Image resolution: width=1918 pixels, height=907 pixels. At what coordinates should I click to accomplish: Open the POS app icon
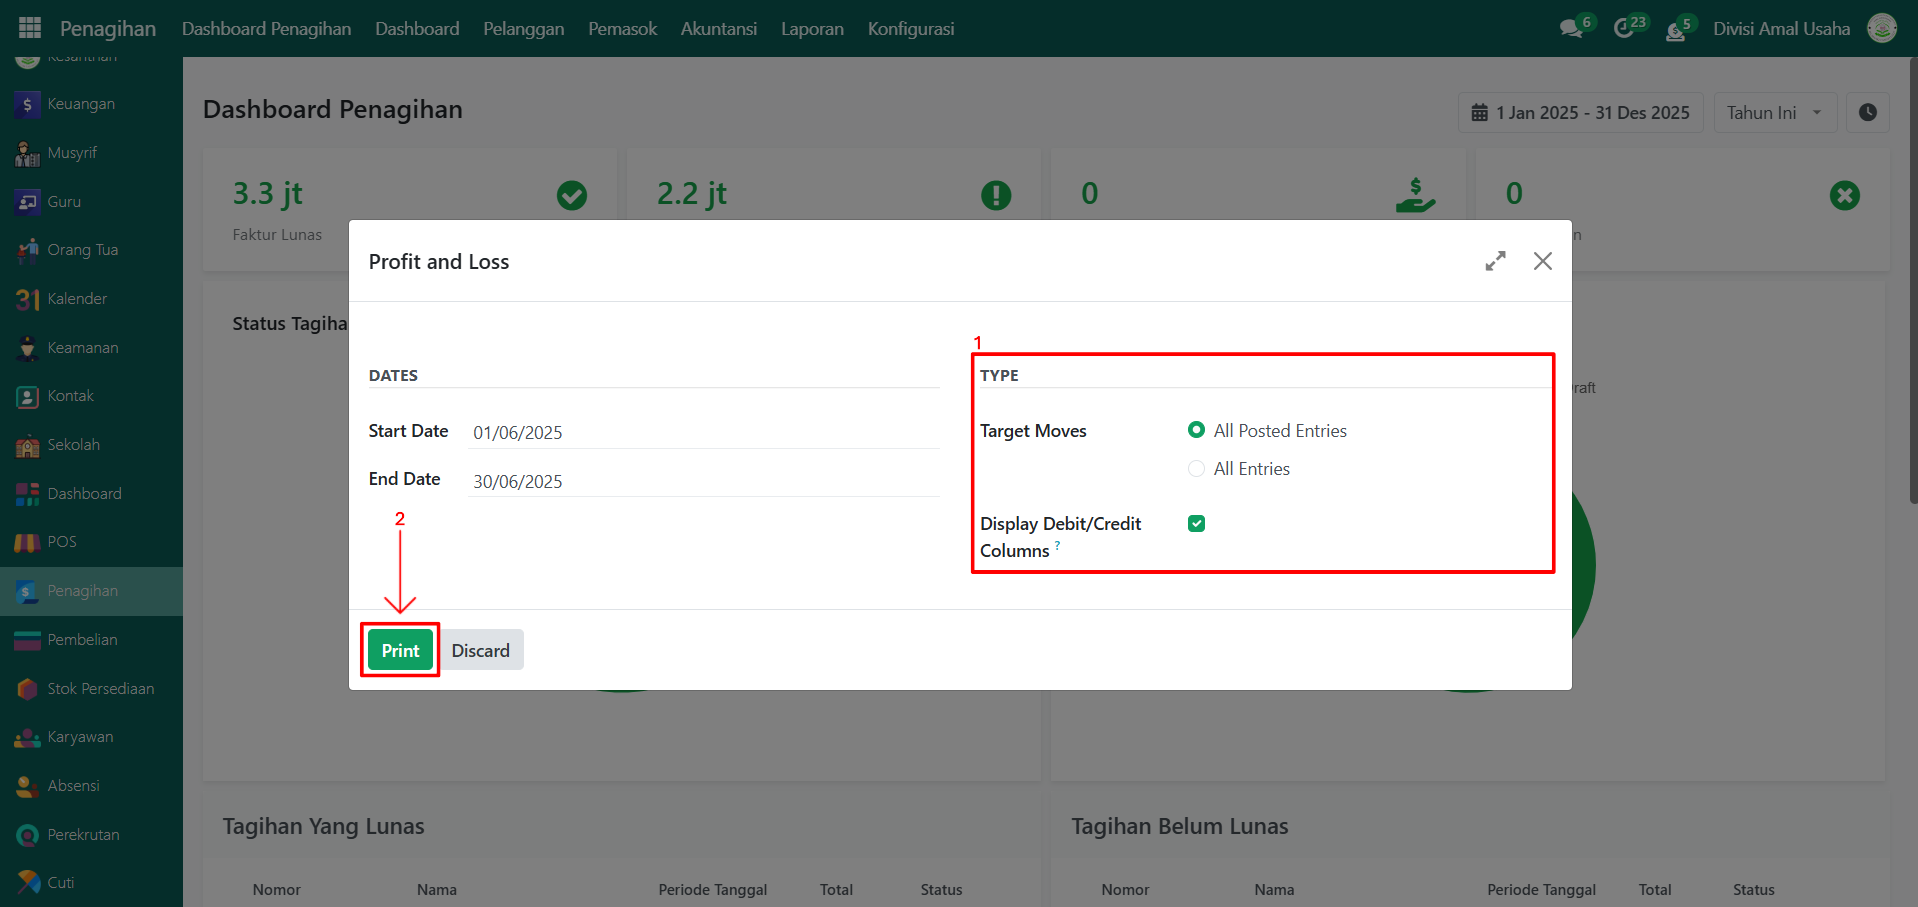[x=27, y=542]
